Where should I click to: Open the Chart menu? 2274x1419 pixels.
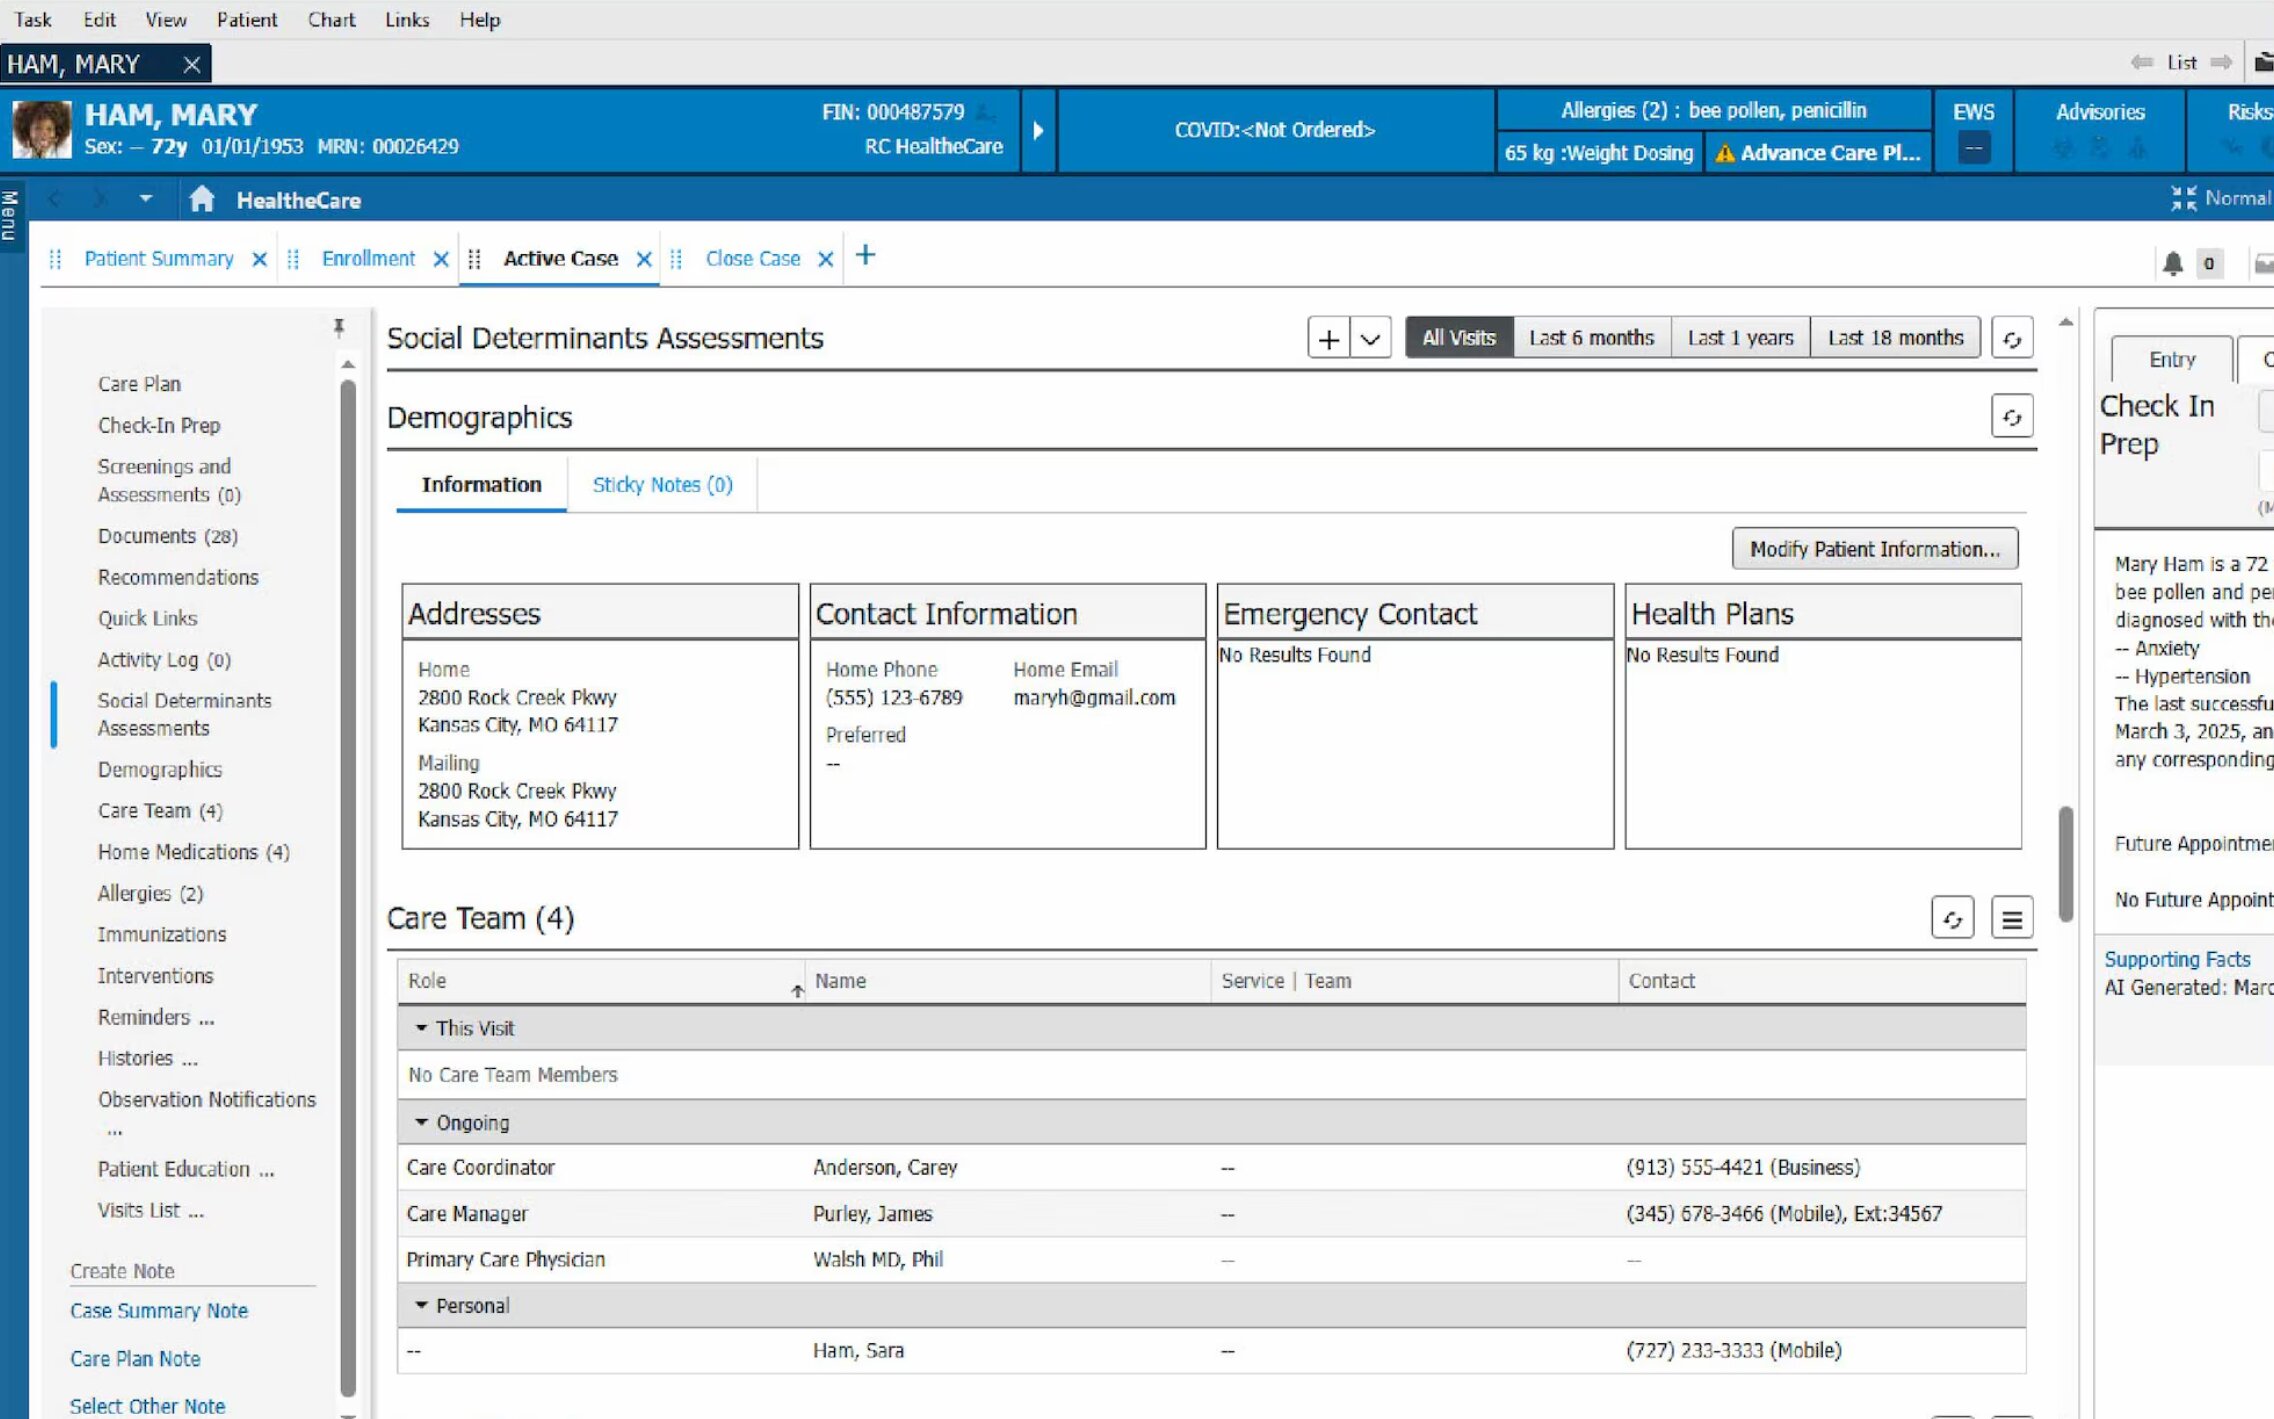click(x=331, y=19)
